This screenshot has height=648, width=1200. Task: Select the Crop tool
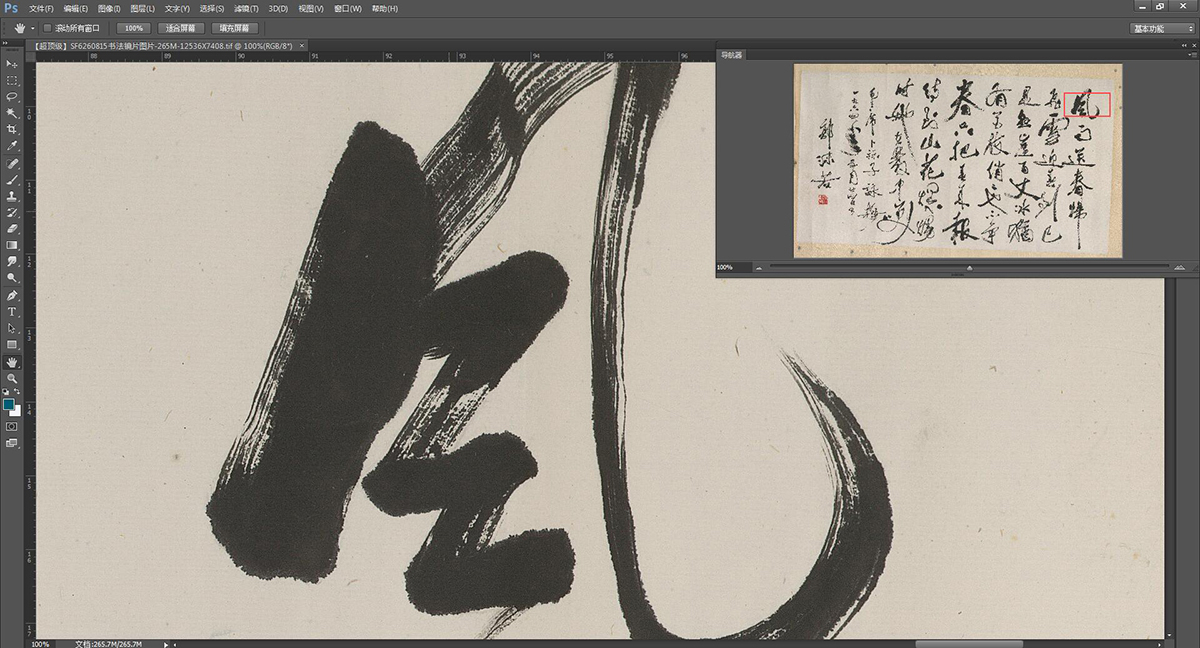pos(12,129)
